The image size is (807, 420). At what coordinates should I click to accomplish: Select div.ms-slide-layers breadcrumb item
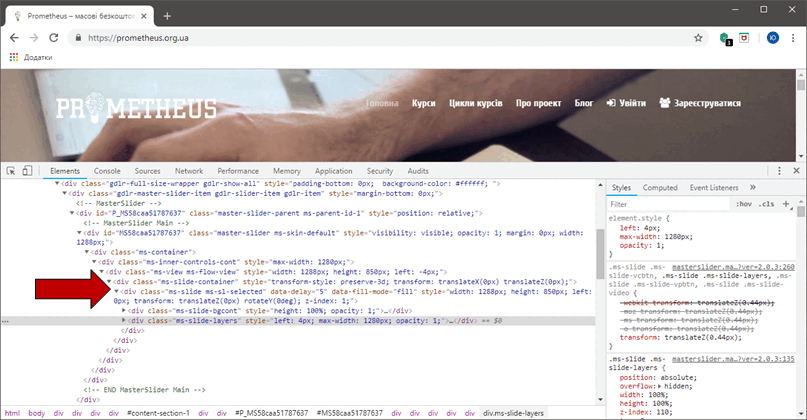coord(513,413)
